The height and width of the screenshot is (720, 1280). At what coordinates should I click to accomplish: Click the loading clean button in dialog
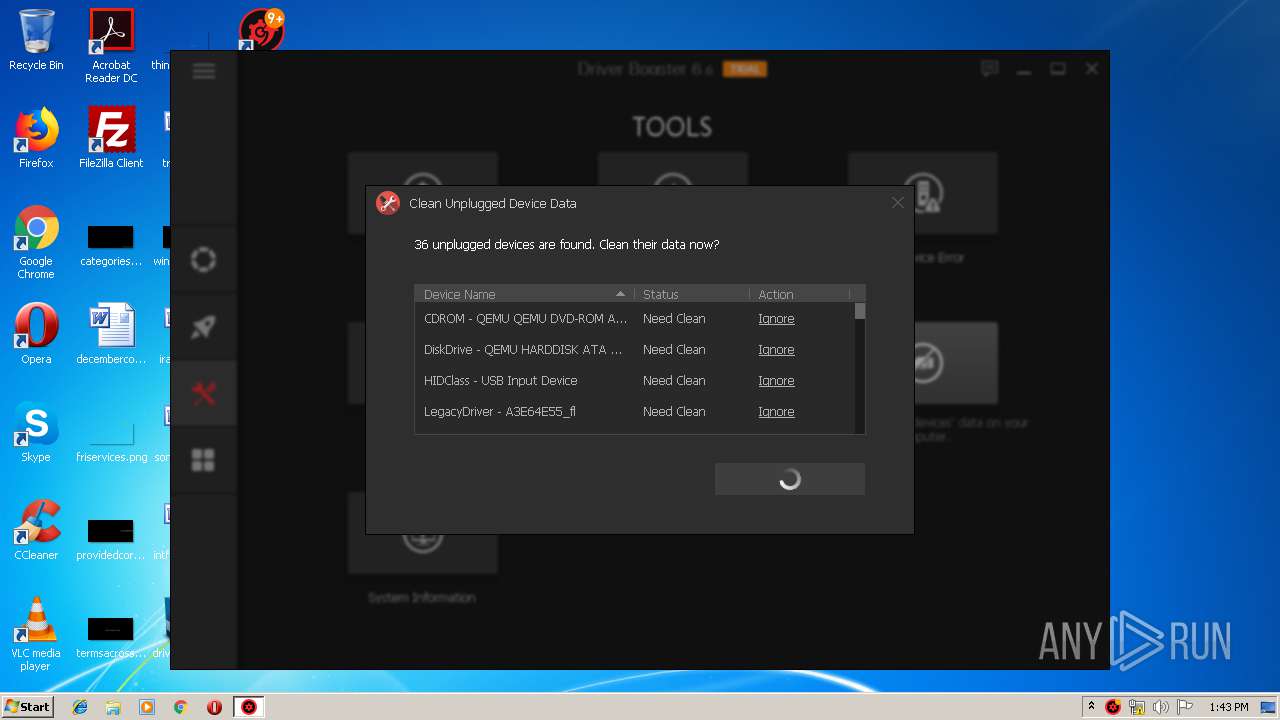pos(790,479)
